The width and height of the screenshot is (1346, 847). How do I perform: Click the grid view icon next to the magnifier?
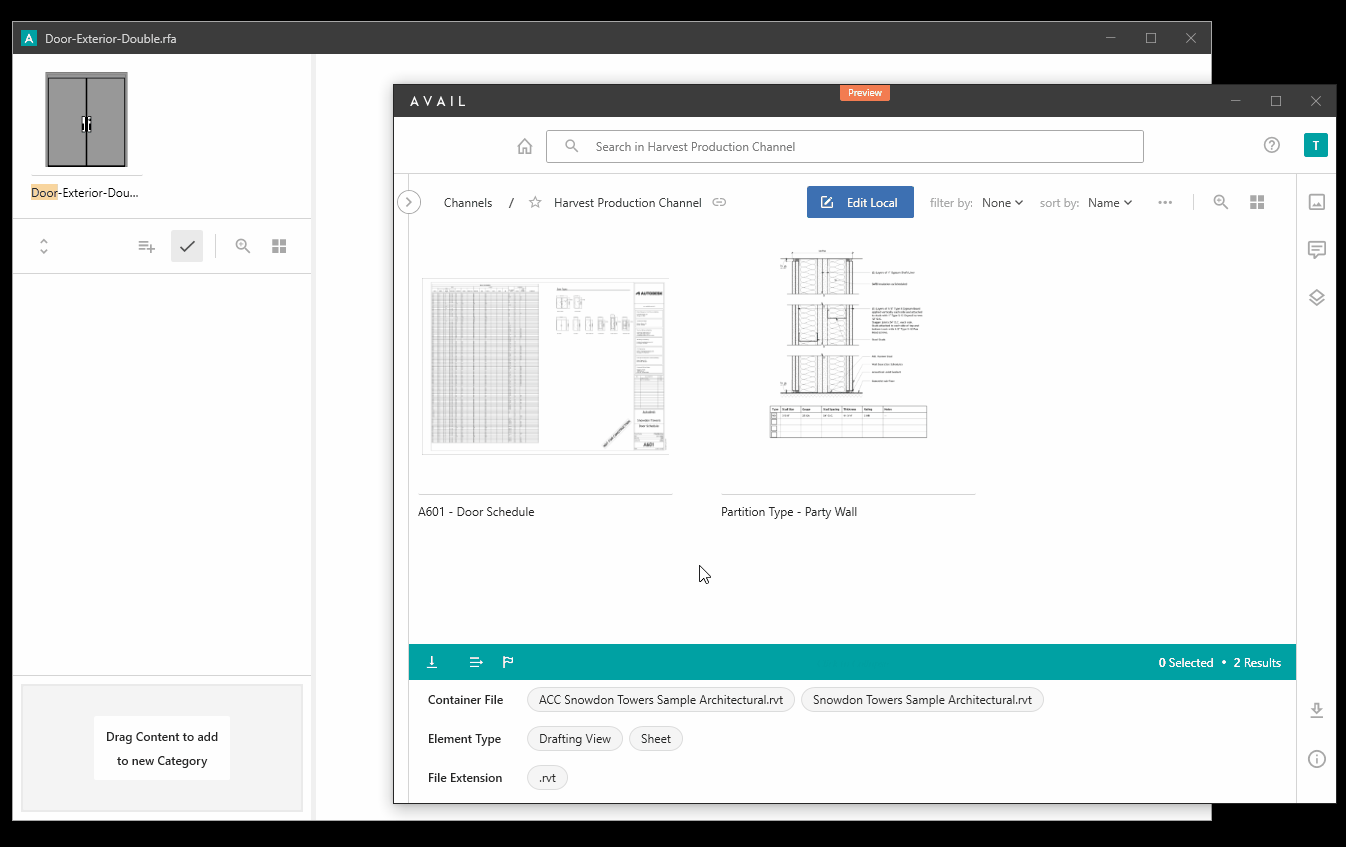click(x=1257, y=201)
